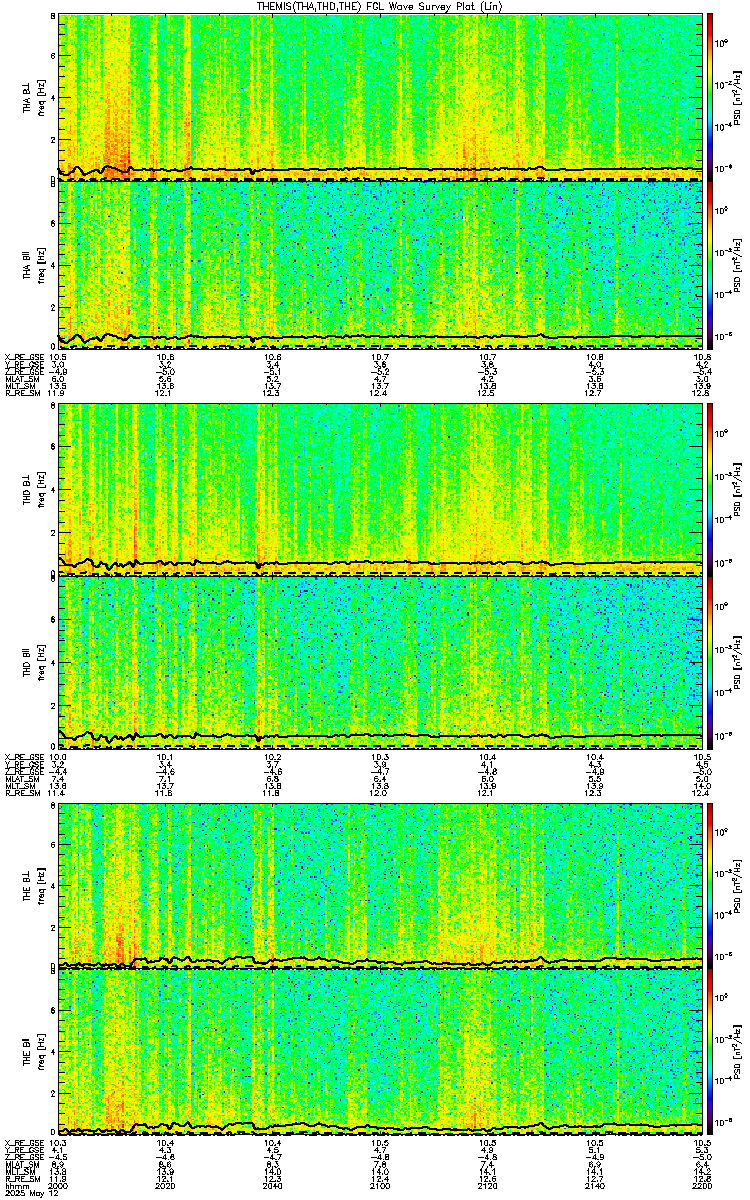The image size is (750, 1200).
Task: Click the THD B-perpendicular spectrogram panel
Action: click(381, 488)
